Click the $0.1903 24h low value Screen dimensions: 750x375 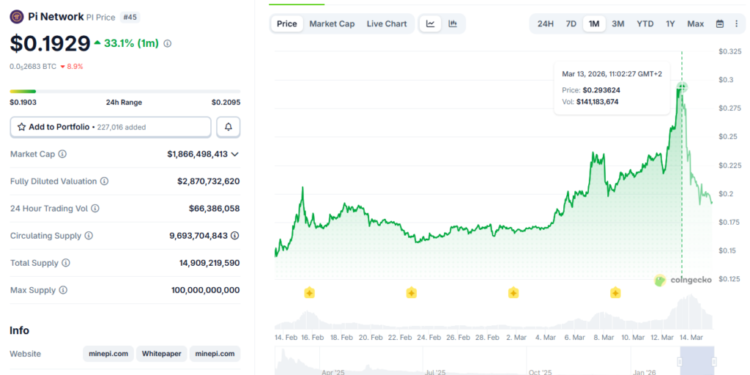point(23,102)
